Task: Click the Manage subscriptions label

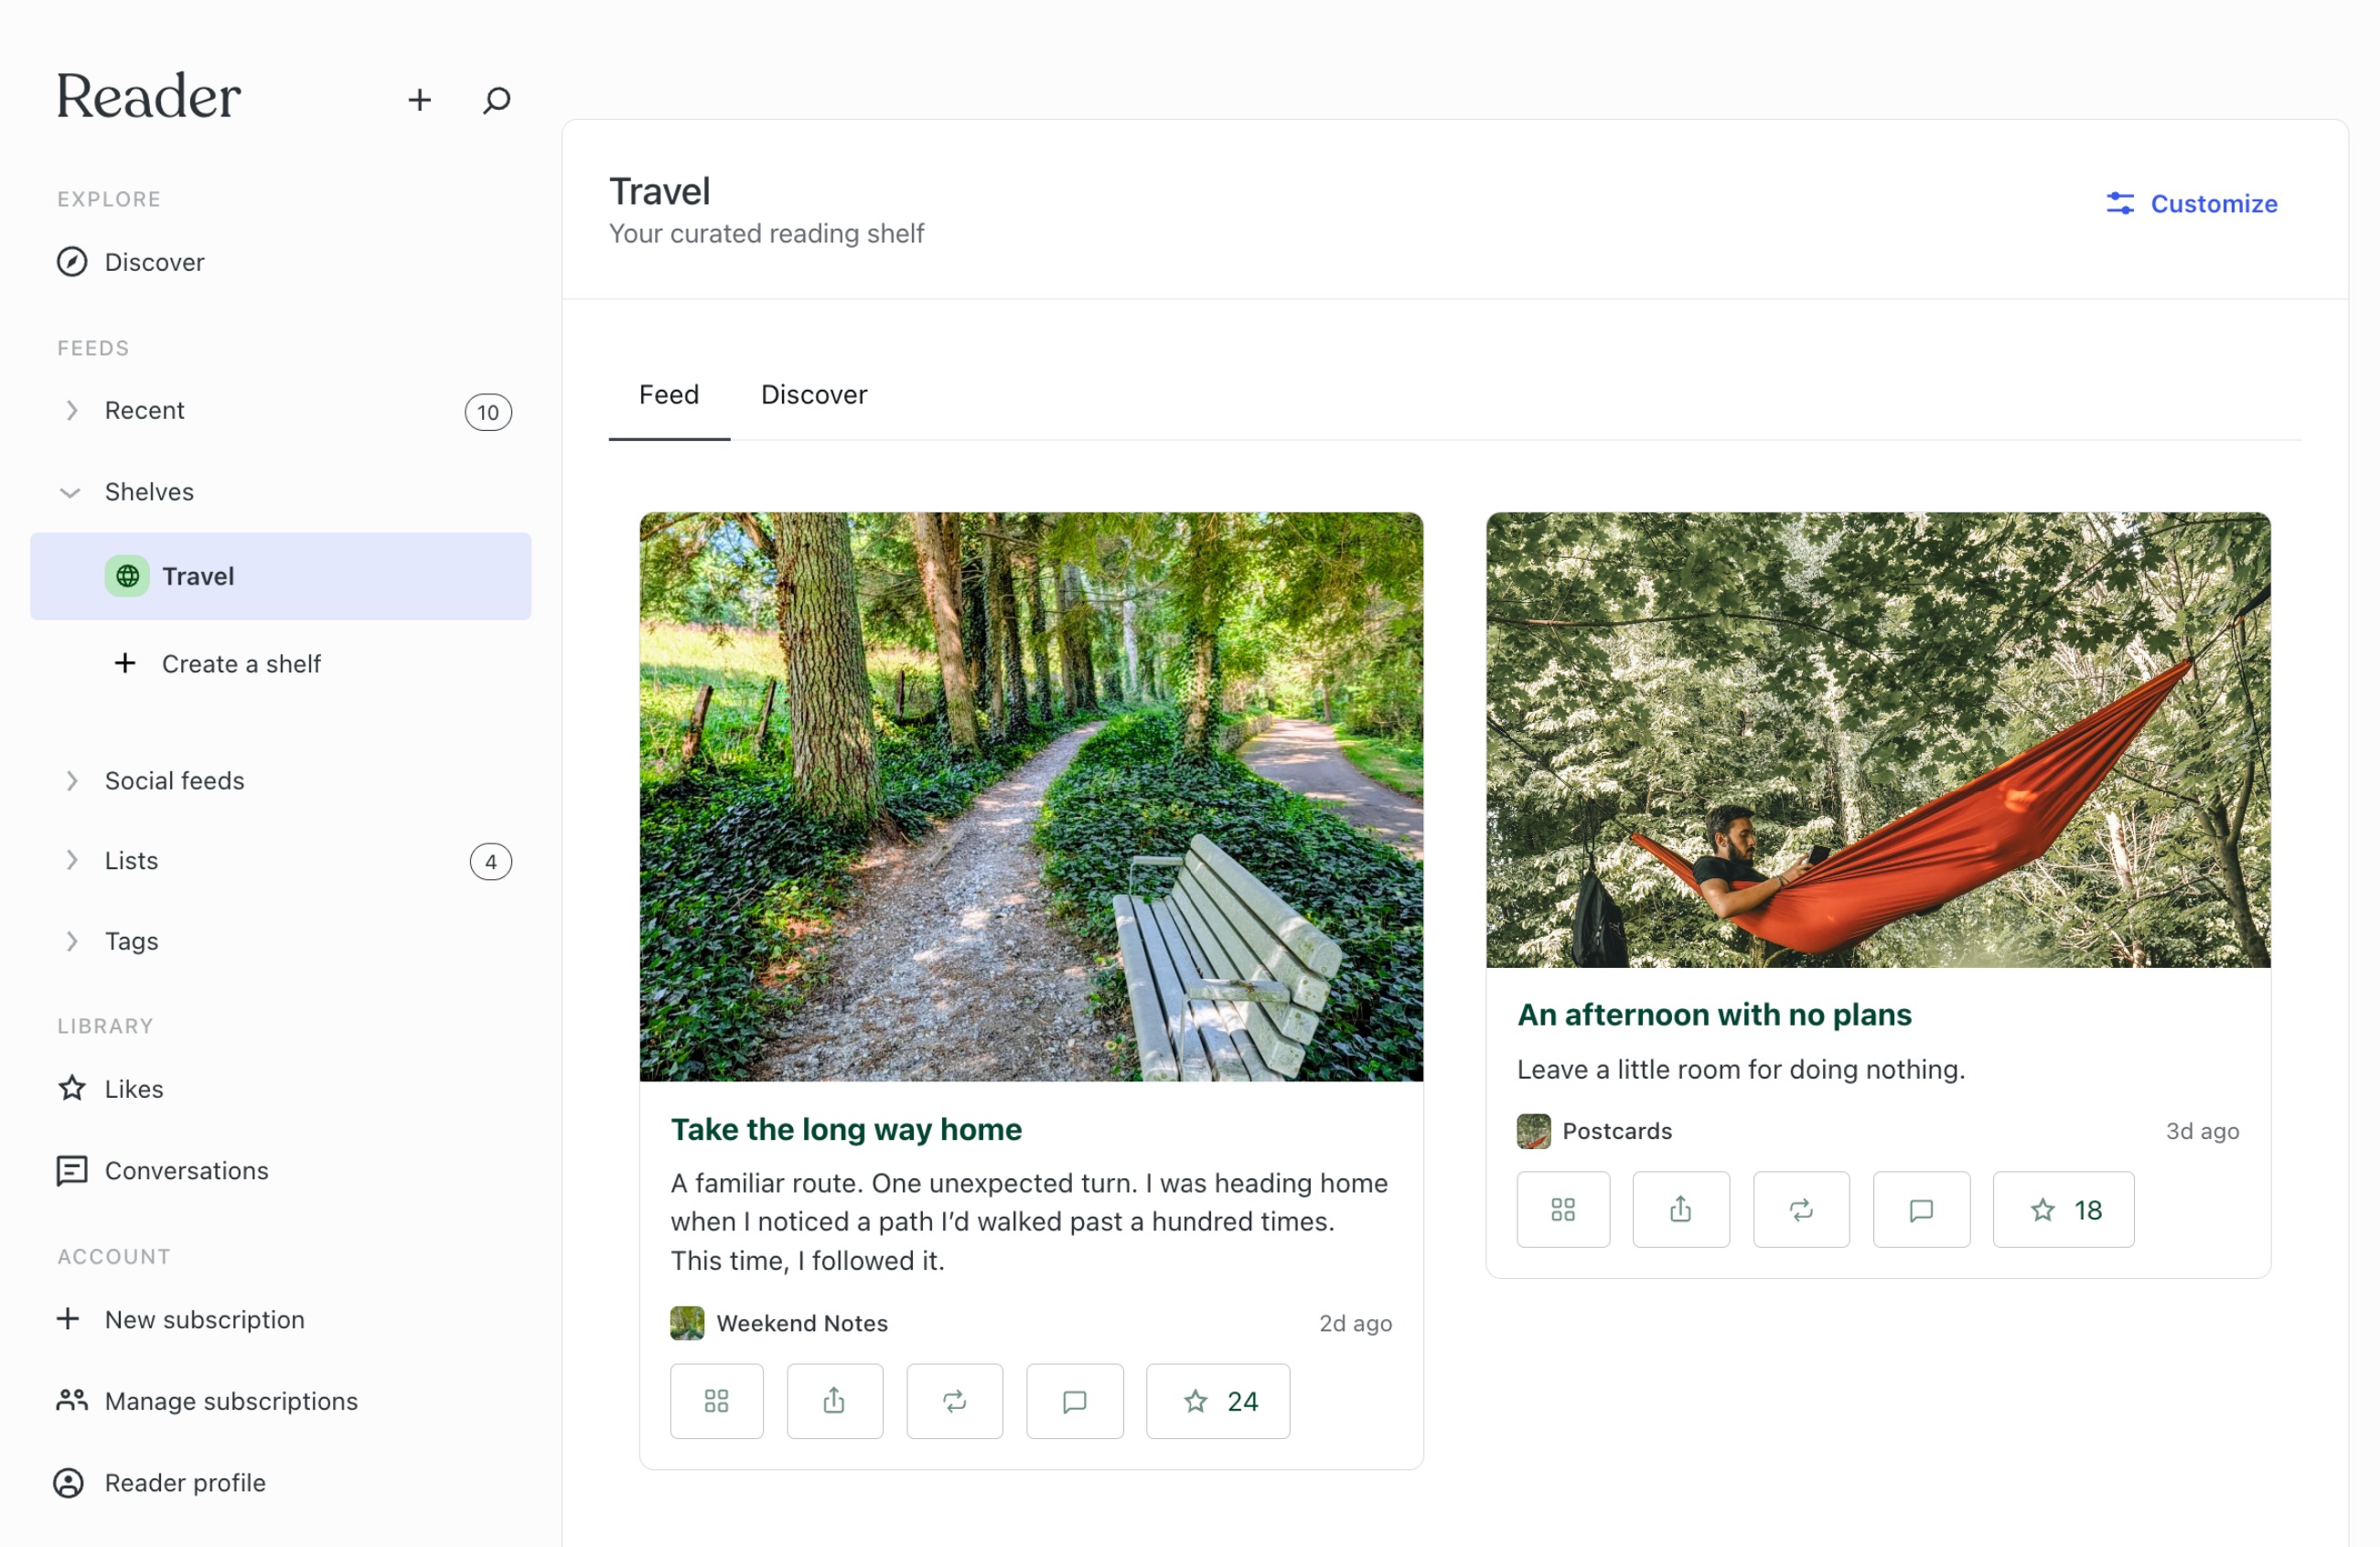Action: pos(231,1401)
